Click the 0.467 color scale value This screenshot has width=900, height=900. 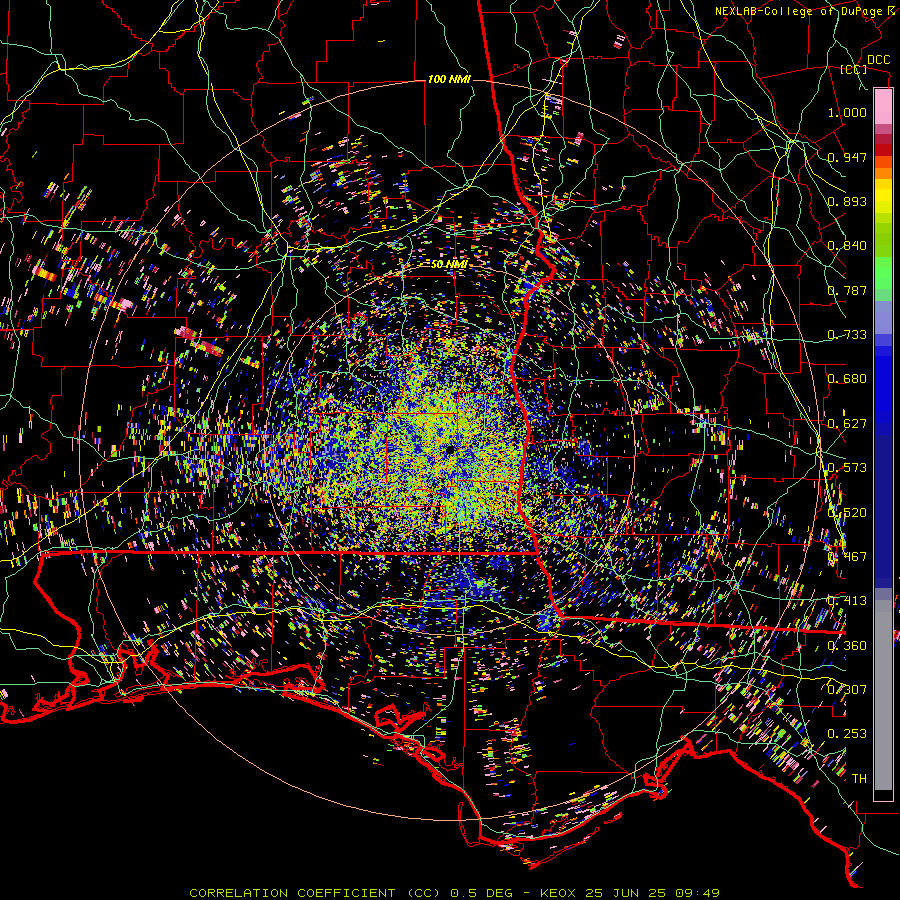click(x=847, y=557)
